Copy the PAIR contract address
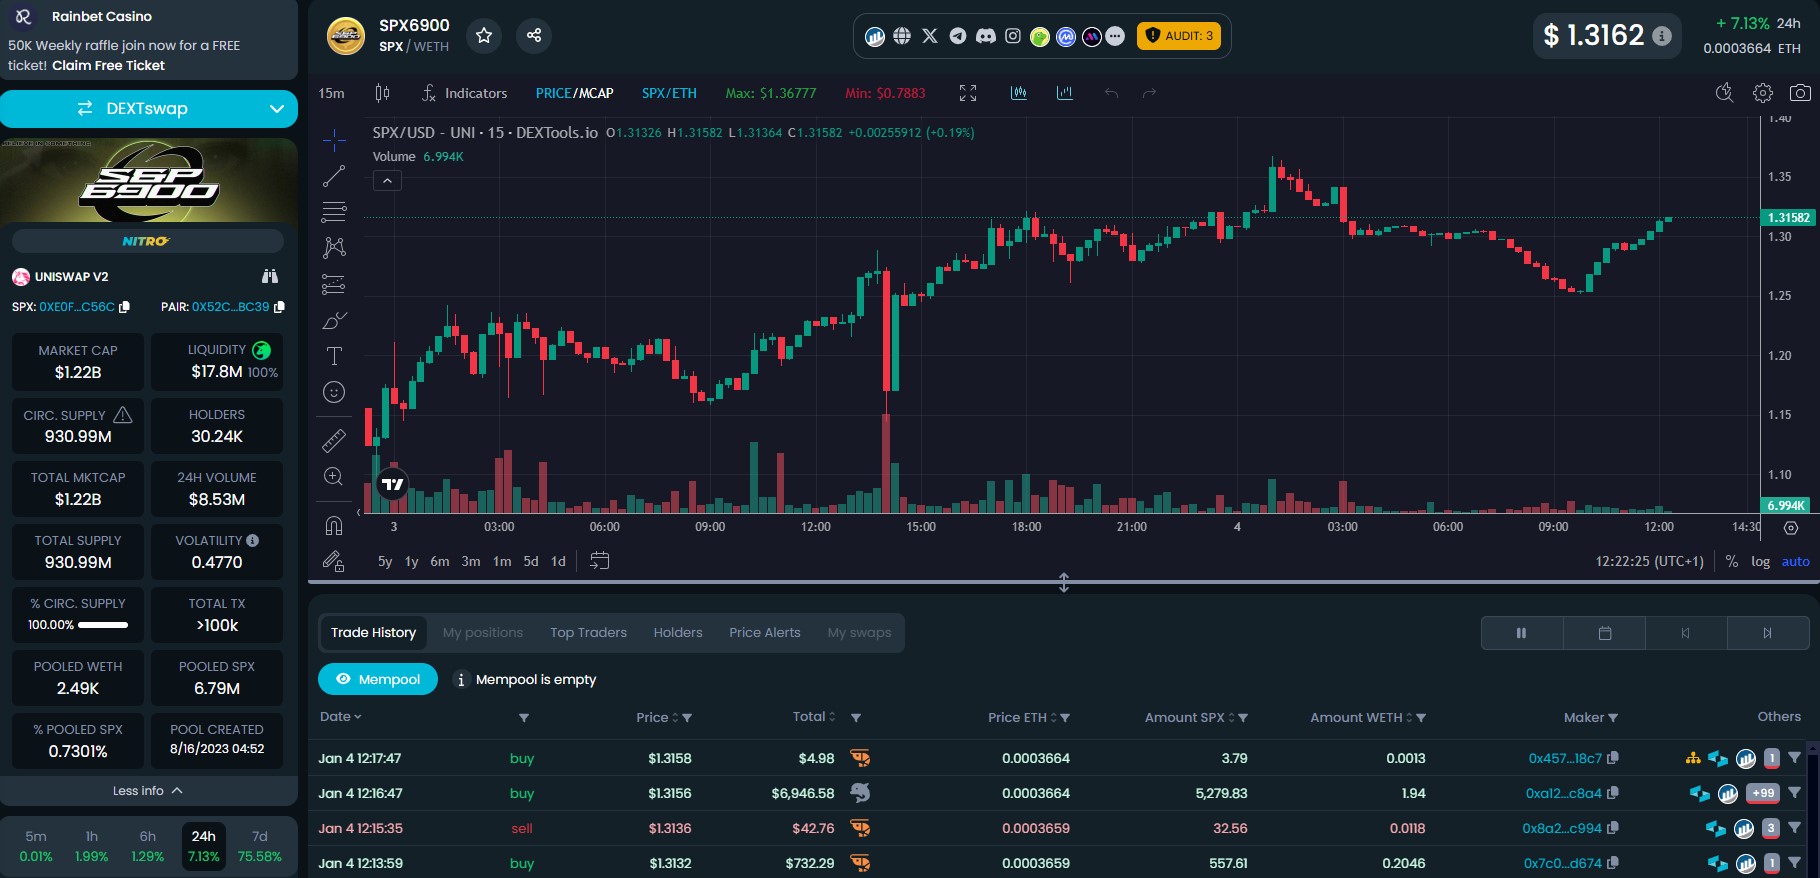 [279, 307]
